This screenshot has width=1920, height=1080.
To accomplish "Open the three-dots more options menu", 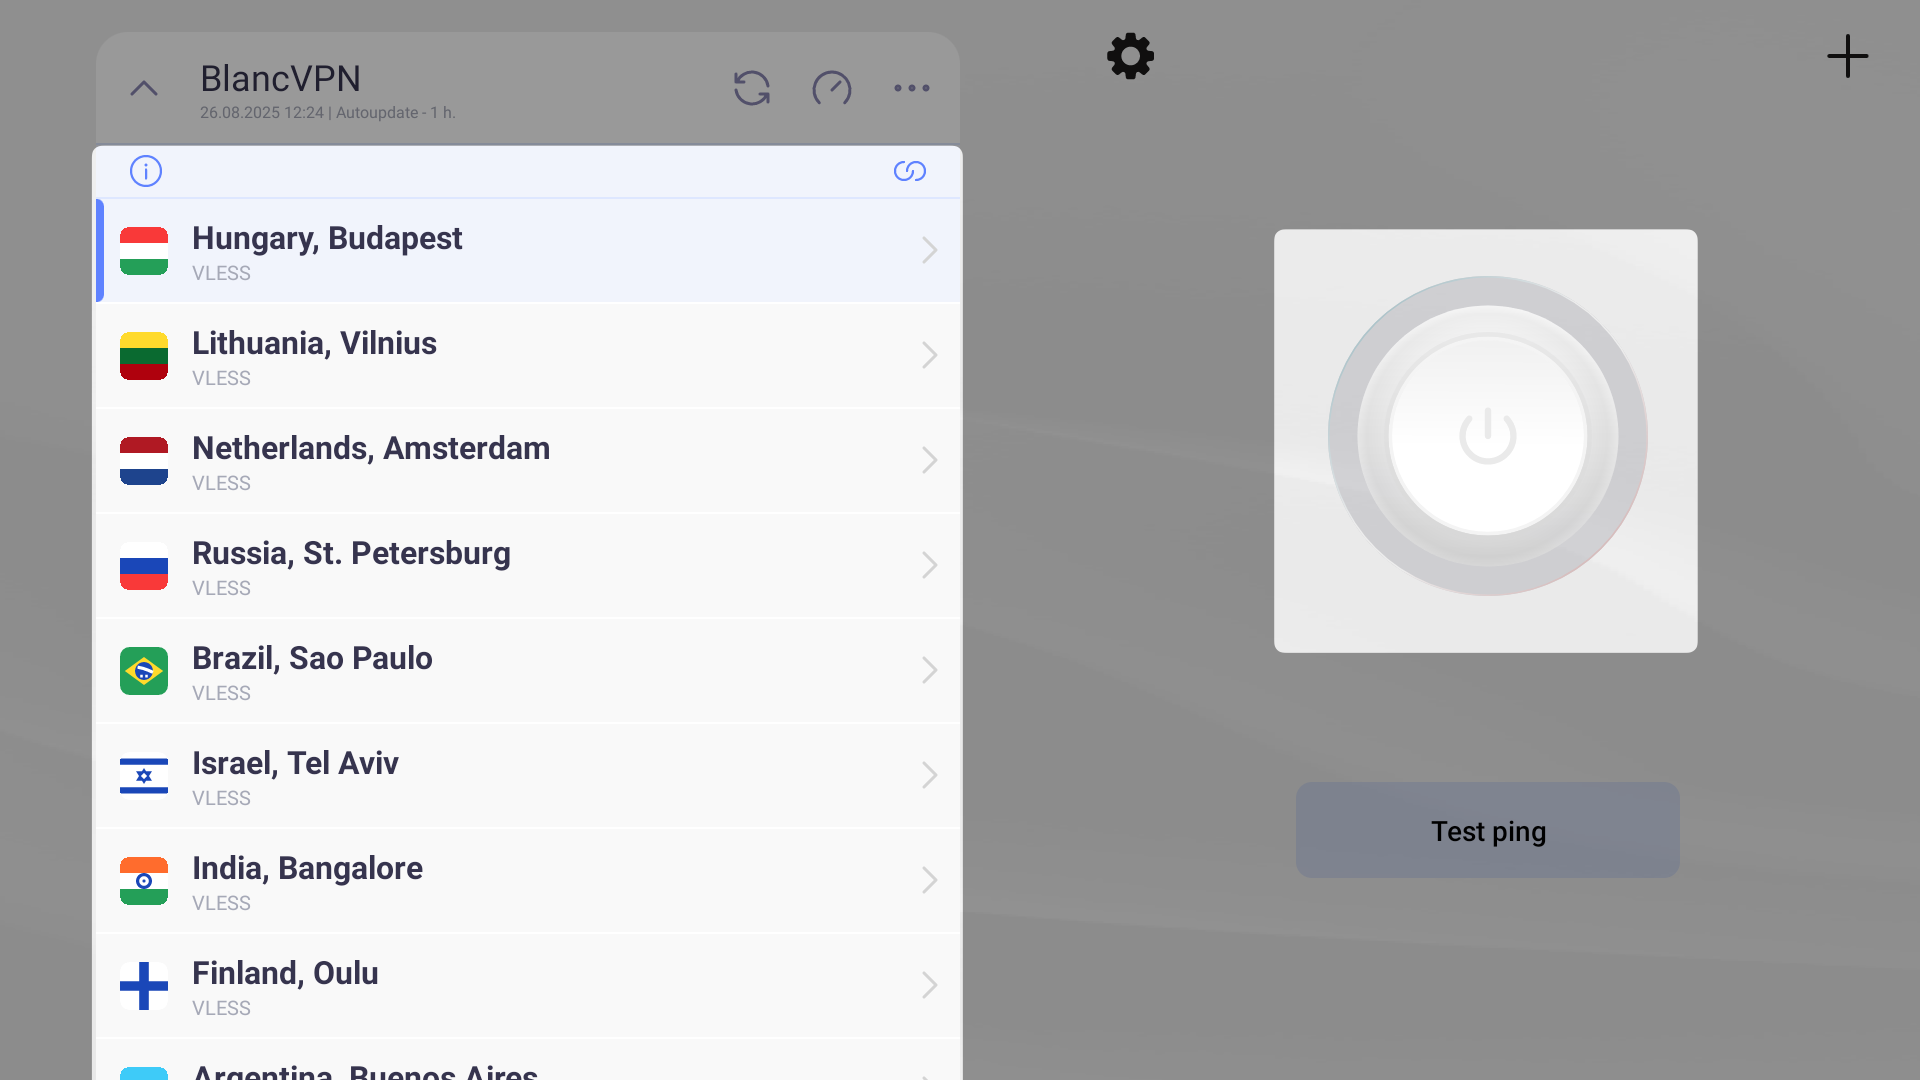I will point(911,88).
